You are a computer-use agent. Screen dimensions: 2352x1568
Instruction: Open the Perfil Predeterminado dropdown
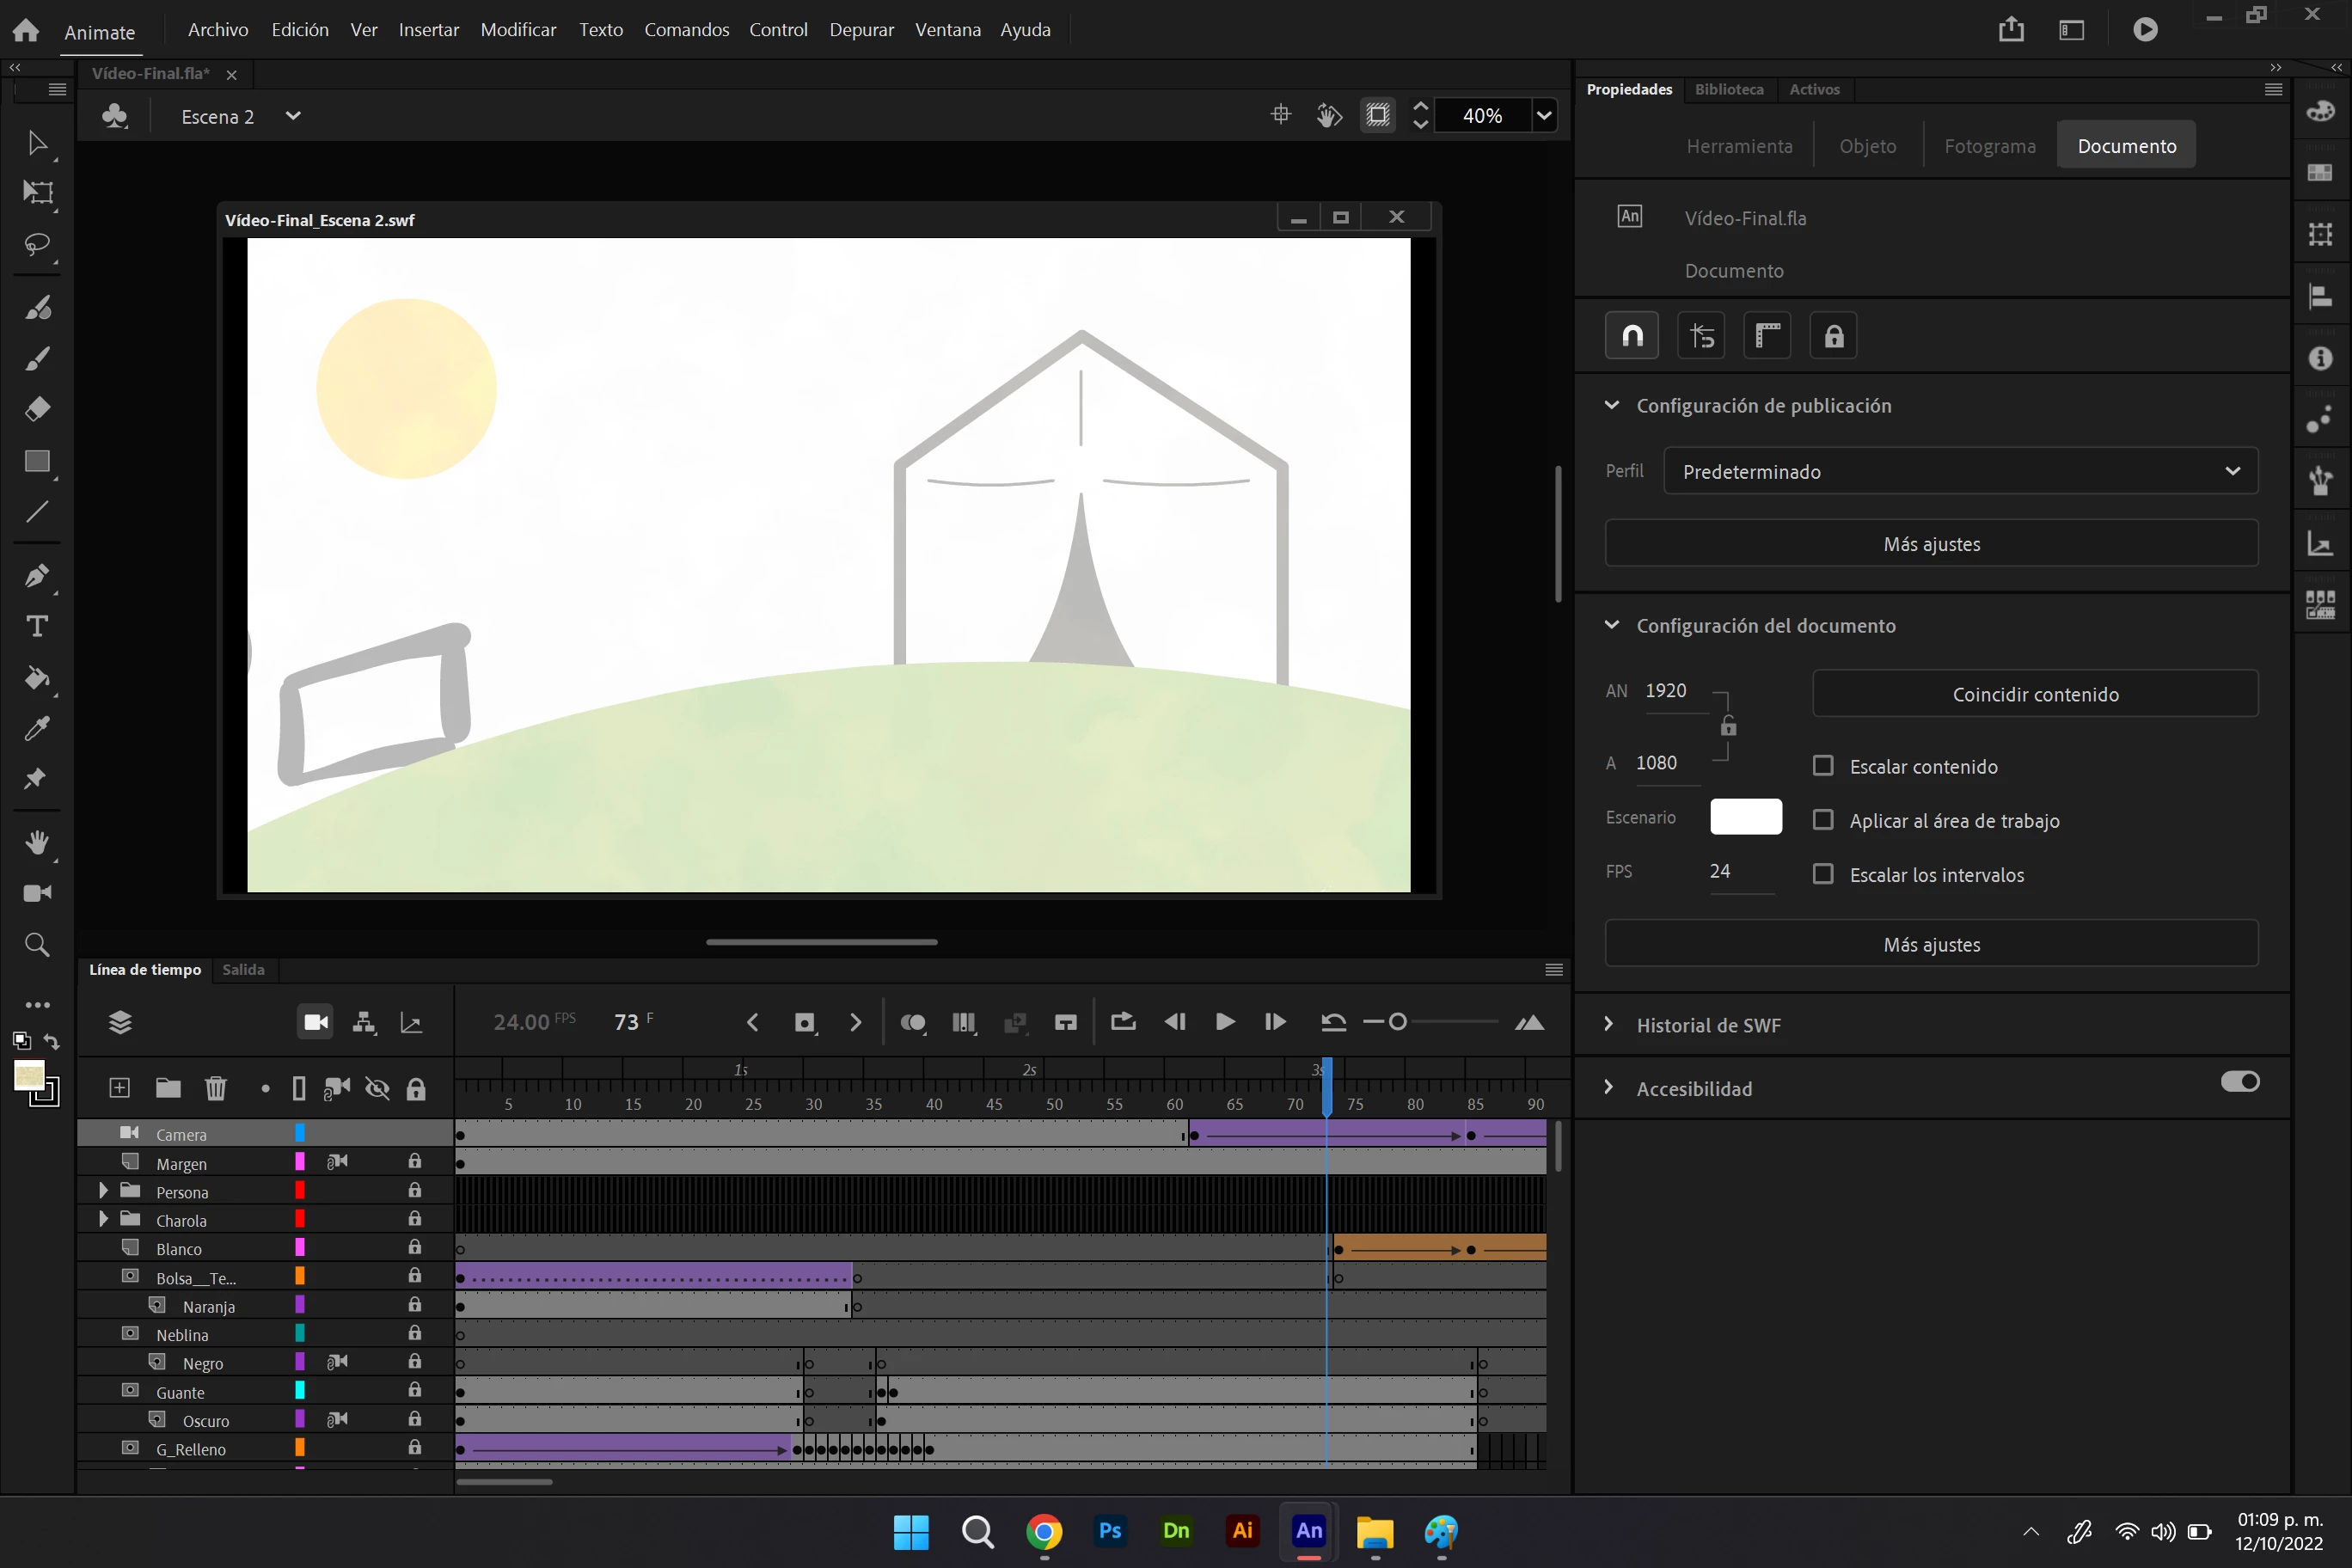click(x=1960, y=471)
